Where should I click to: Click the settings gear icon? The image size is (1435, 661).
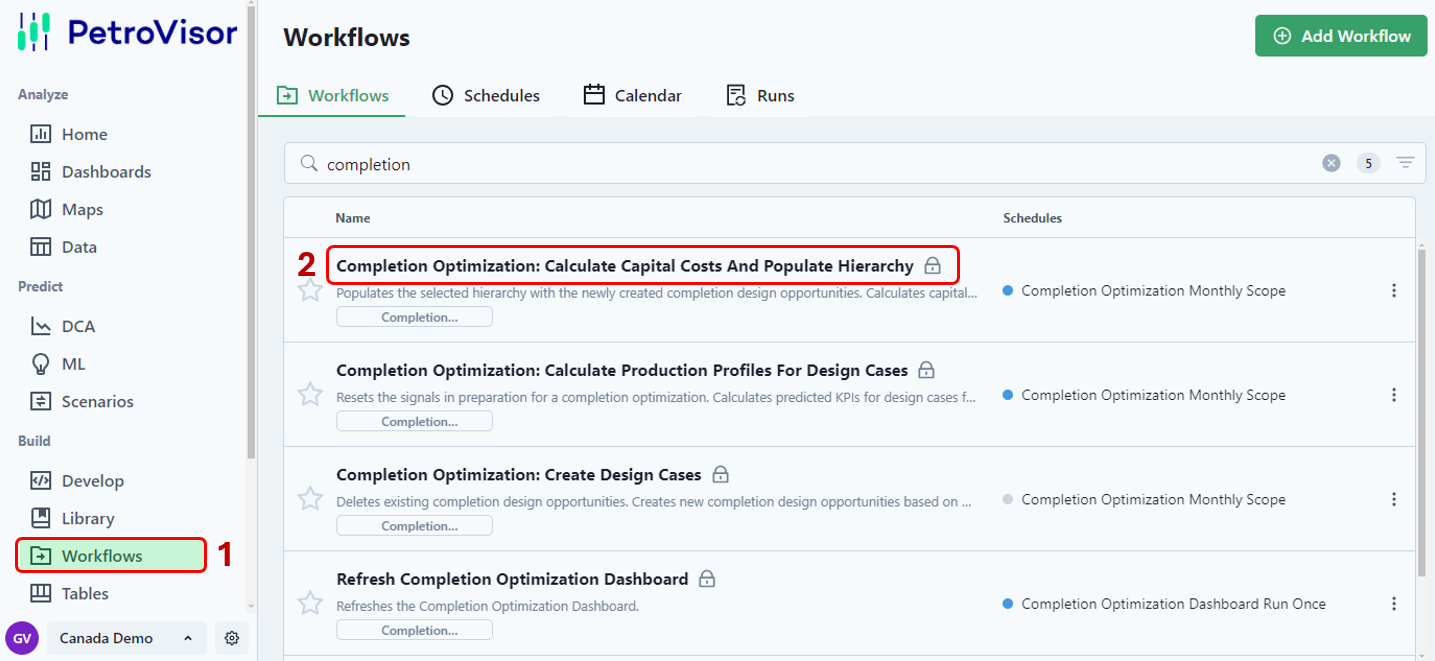click(232, 638)
